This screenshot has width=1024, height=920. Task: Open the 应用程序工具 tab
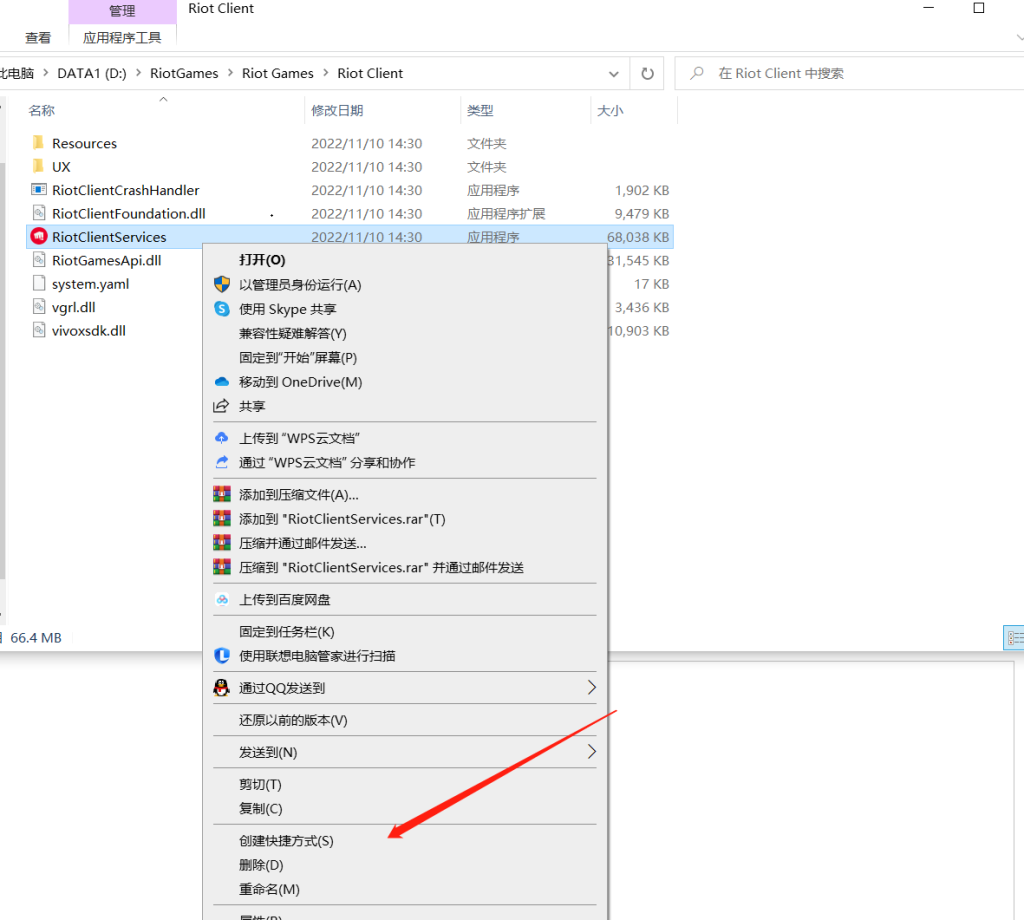point(122,38)
